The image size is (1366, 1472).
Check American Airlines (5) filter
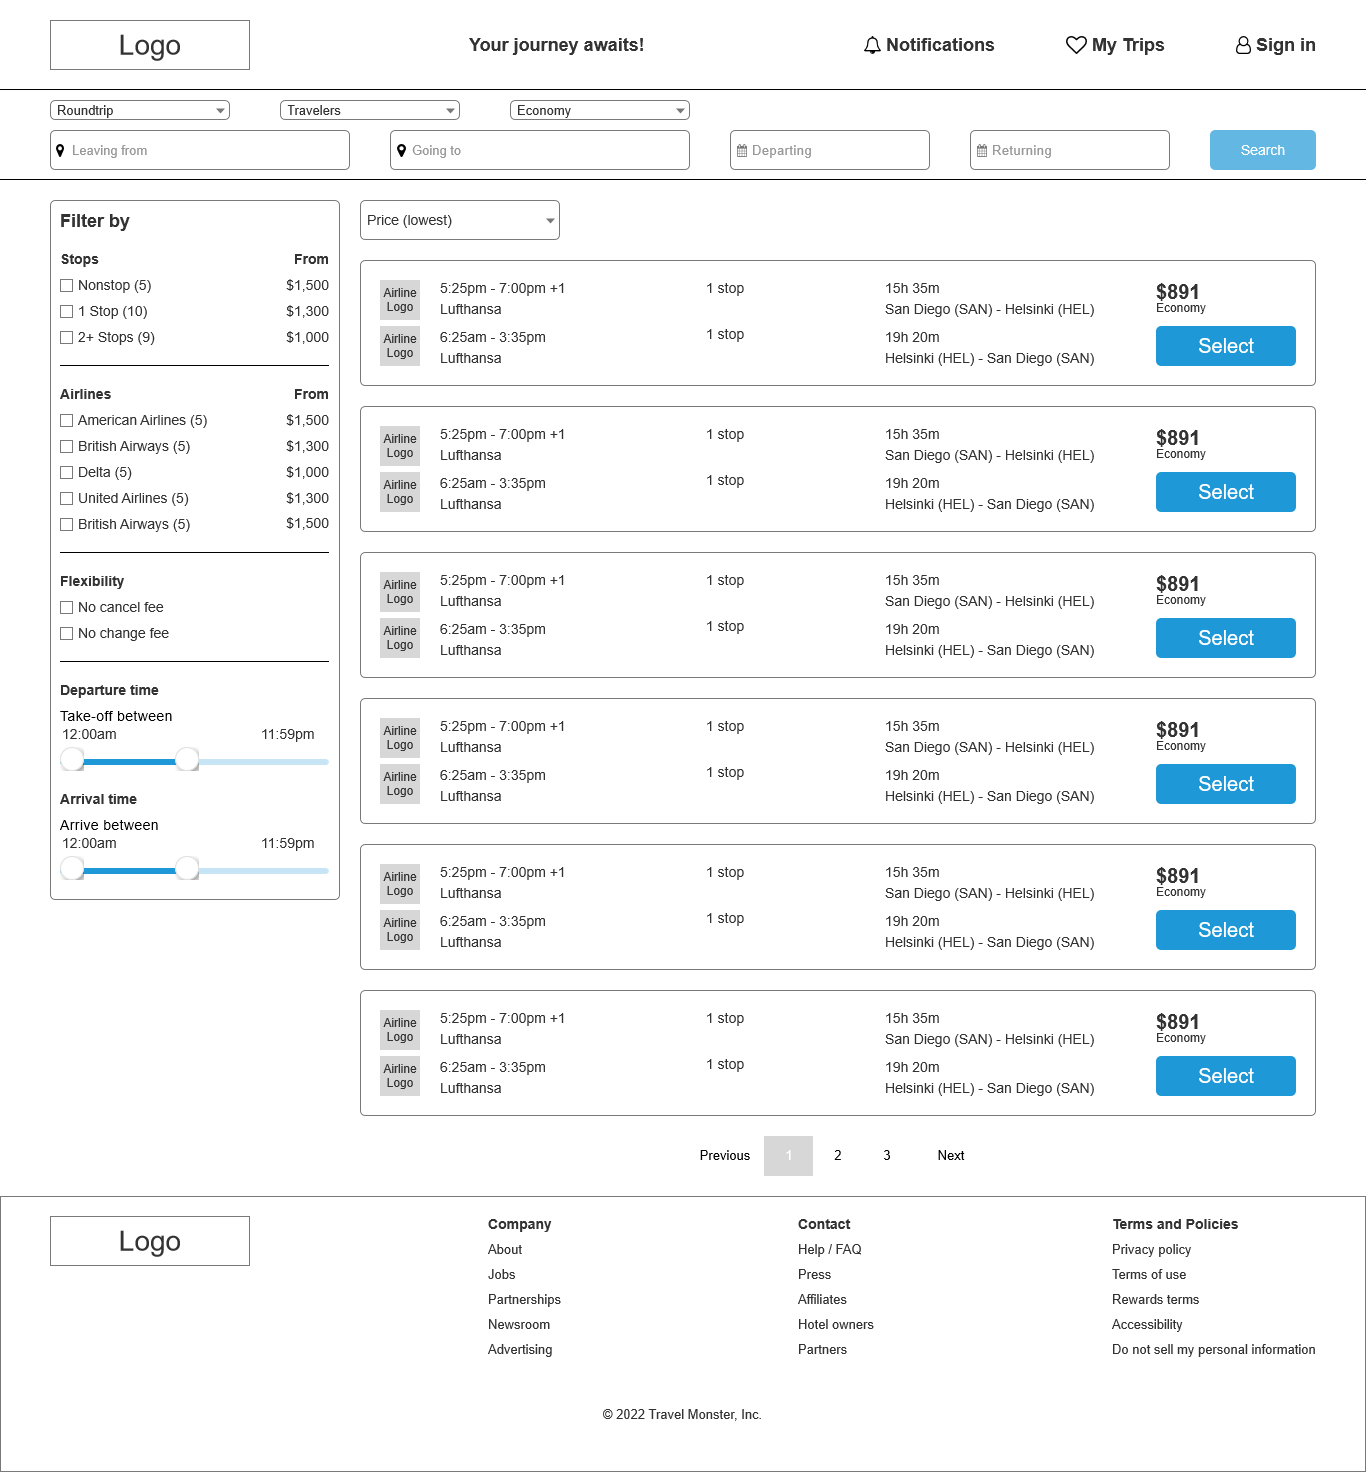pyautogui.click(x=67, y=420)
